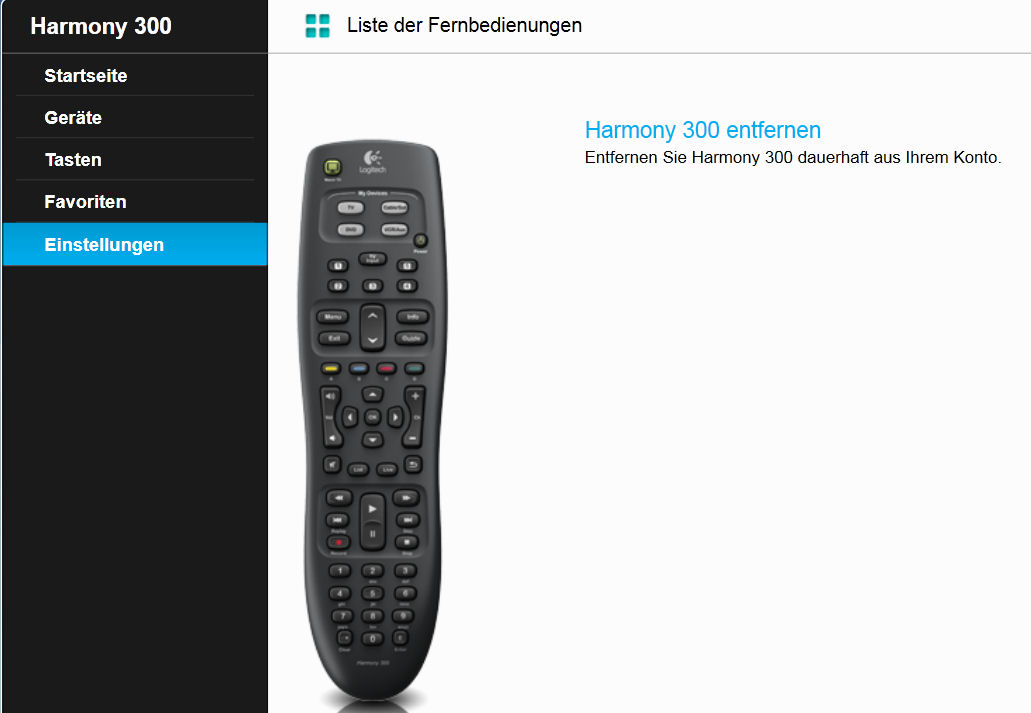Image resolution: width=1031 pixels, height=713 pixels.
Task: Click the red Record button on remote
Action: (x=339, y=543)
